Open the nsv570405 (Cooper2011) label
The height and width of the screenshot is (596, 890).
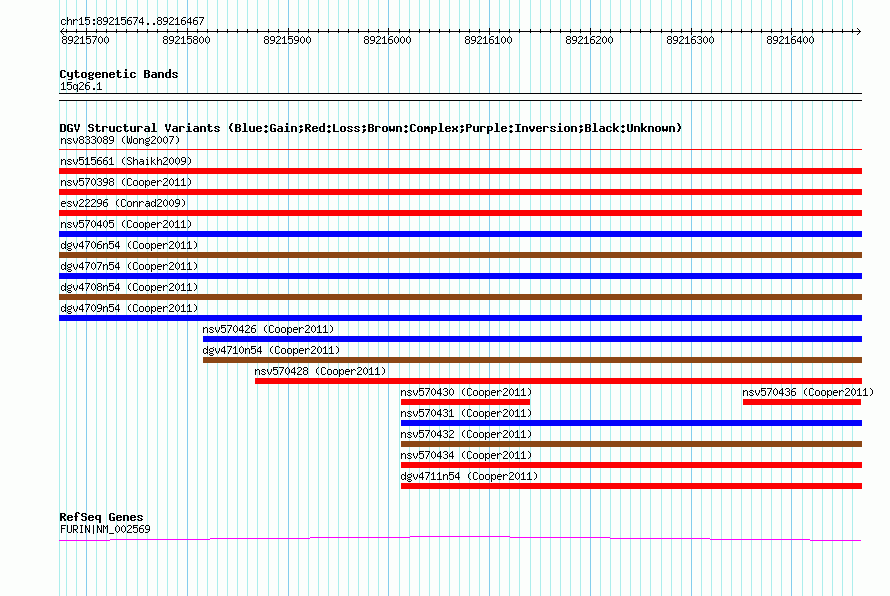[126, 224]
